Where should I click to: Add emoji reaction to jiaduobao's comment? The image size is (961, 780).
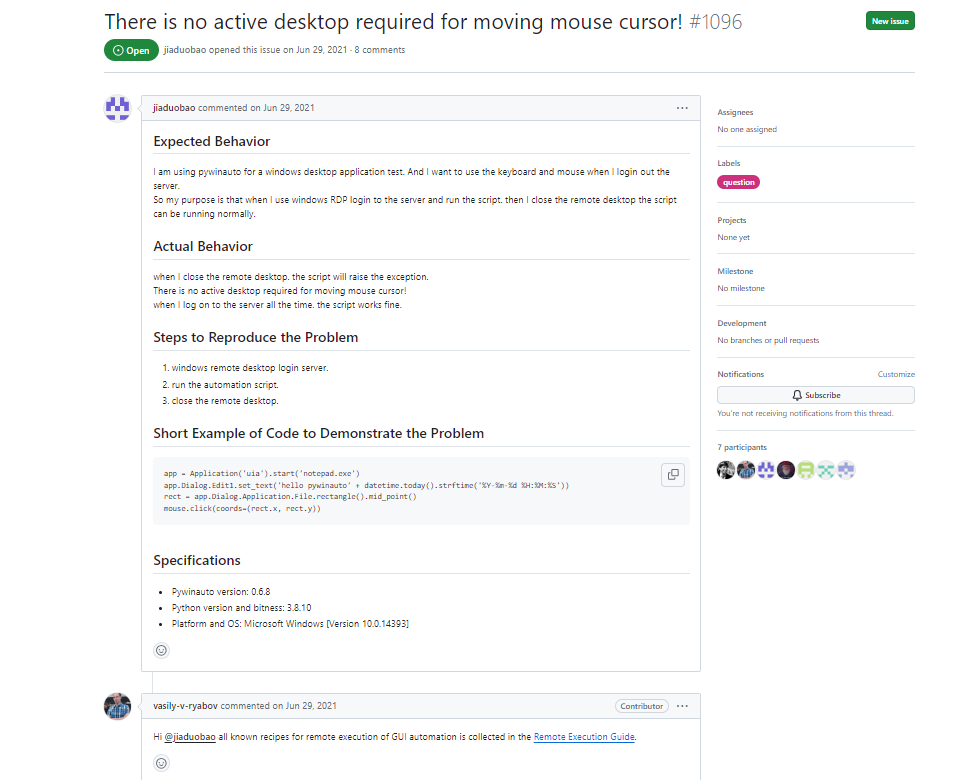(161, 650)
